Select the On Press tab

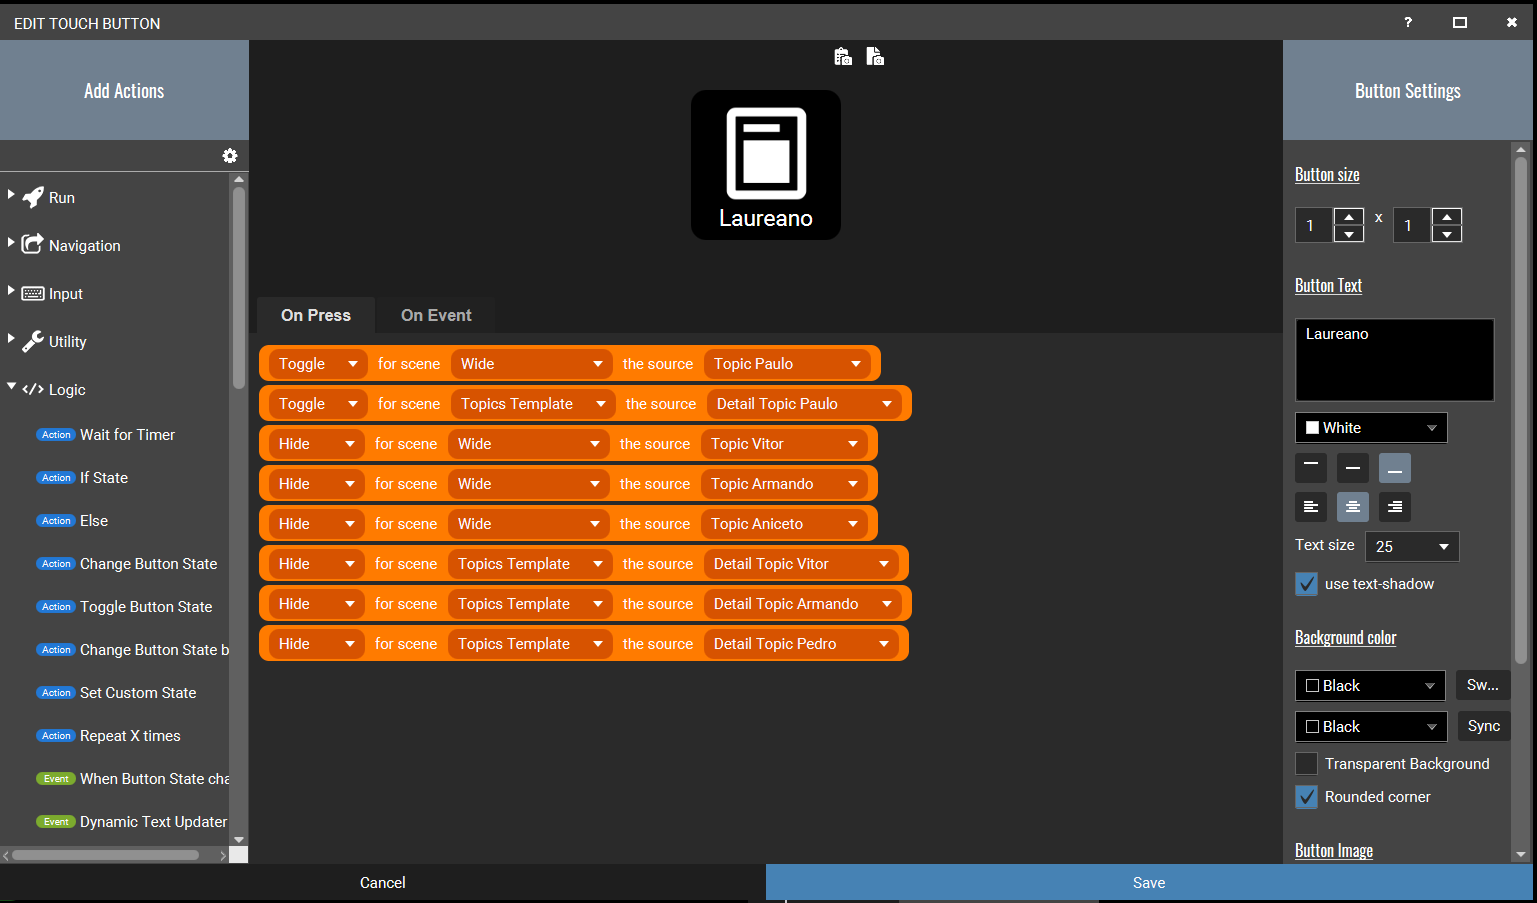click(315, 315)
